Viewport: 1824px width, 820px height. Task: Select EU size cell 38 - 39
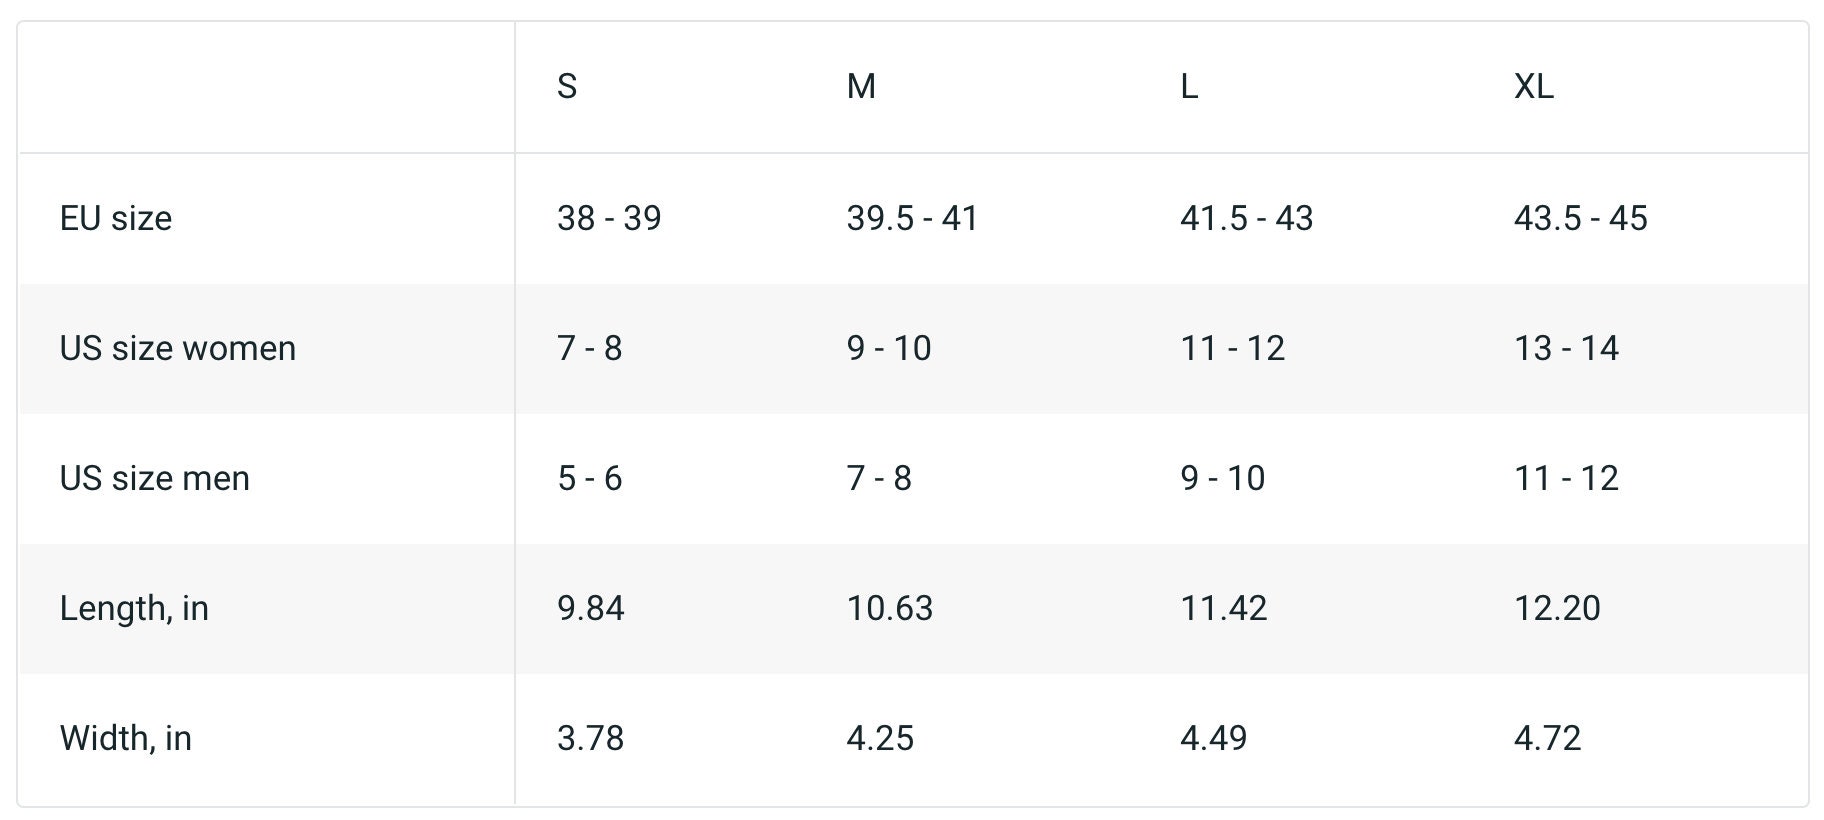click(x=609, y=218)
